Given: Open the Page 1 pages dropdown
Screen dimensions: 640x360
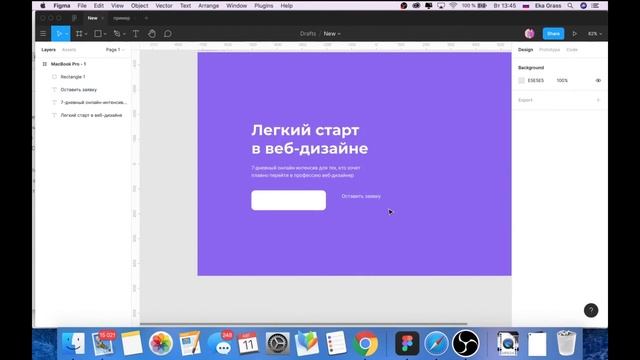Looking at the screenshot, I should (115, 50).
